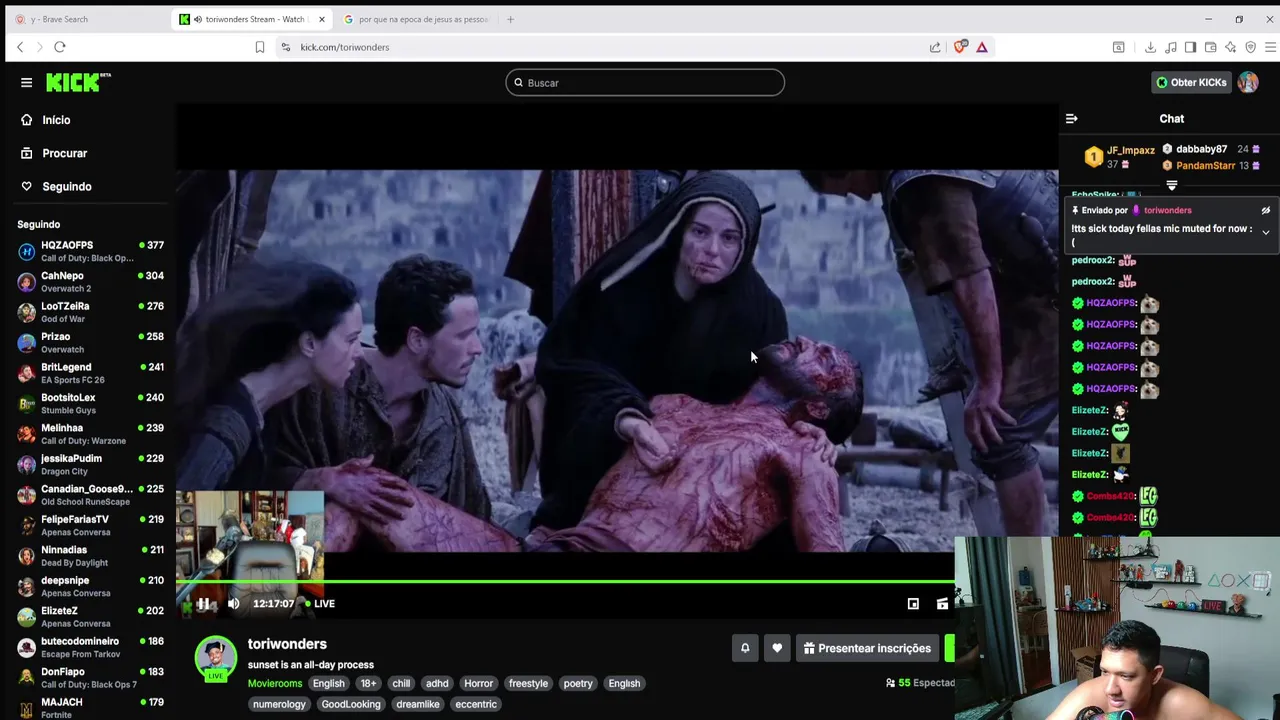Open media playlist music note icon

tap(1171, 47)
